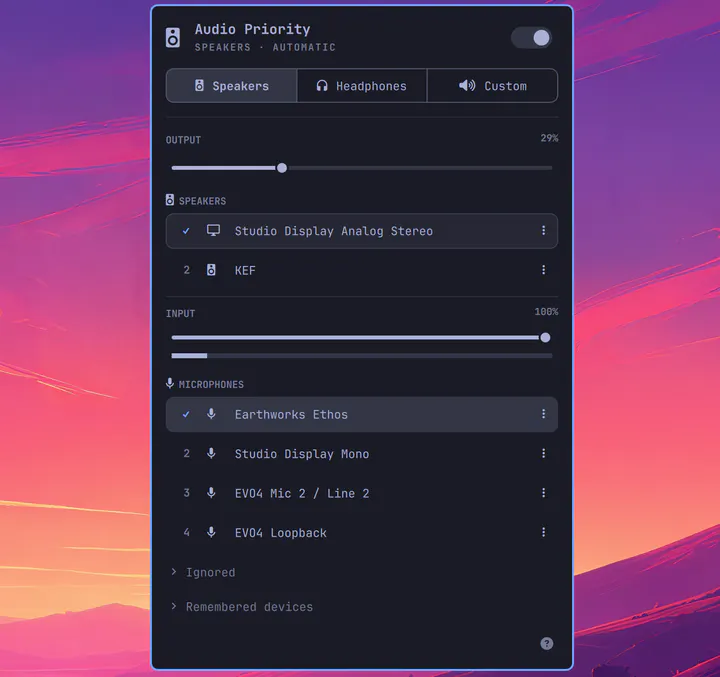Click the headphones icon in Headphones tab
The image size is (720, 677).
322,86
